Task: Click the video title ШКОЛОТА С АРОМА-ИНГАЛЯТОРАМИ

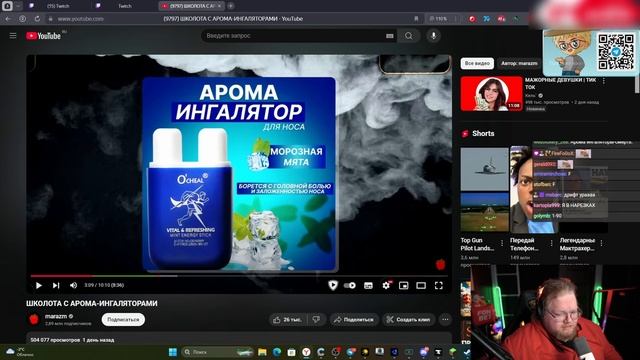Action: [x=91, y=303]
